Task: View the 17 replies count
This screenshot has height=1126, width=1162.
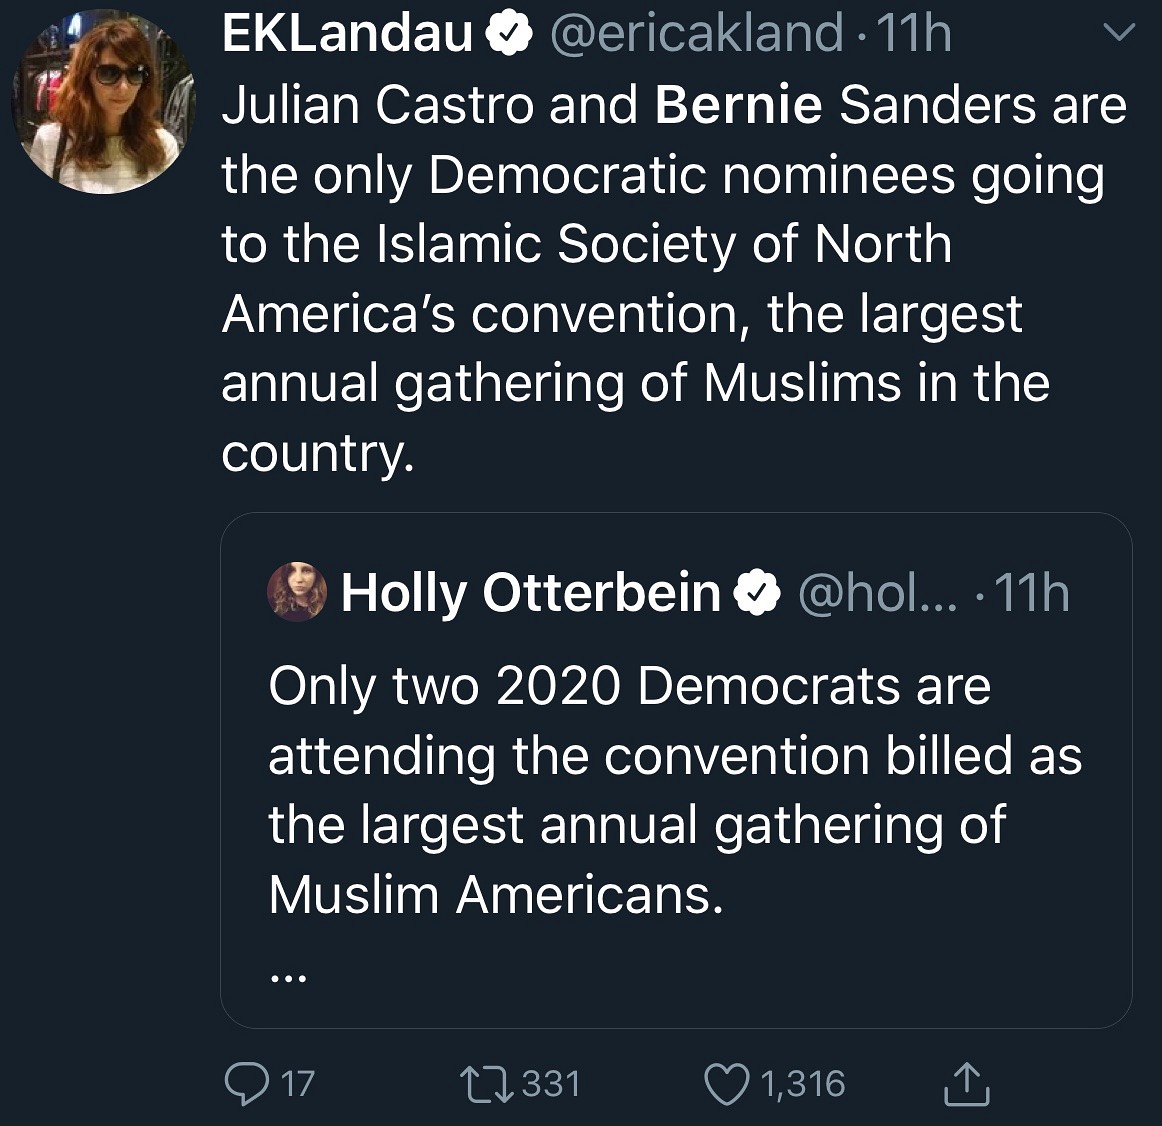Action: pyautogui.click(x=297, y=1084)
